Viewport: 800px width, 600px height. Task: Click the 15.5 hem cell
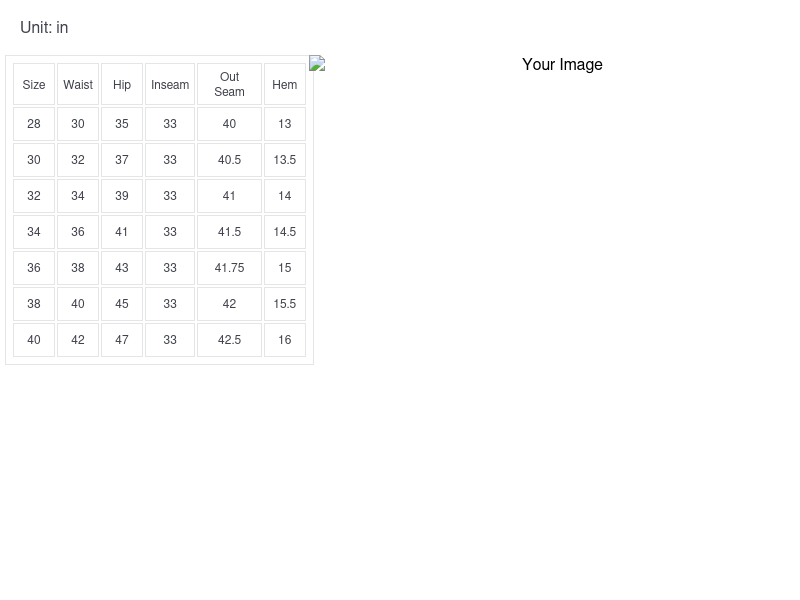tap(285, 304)
